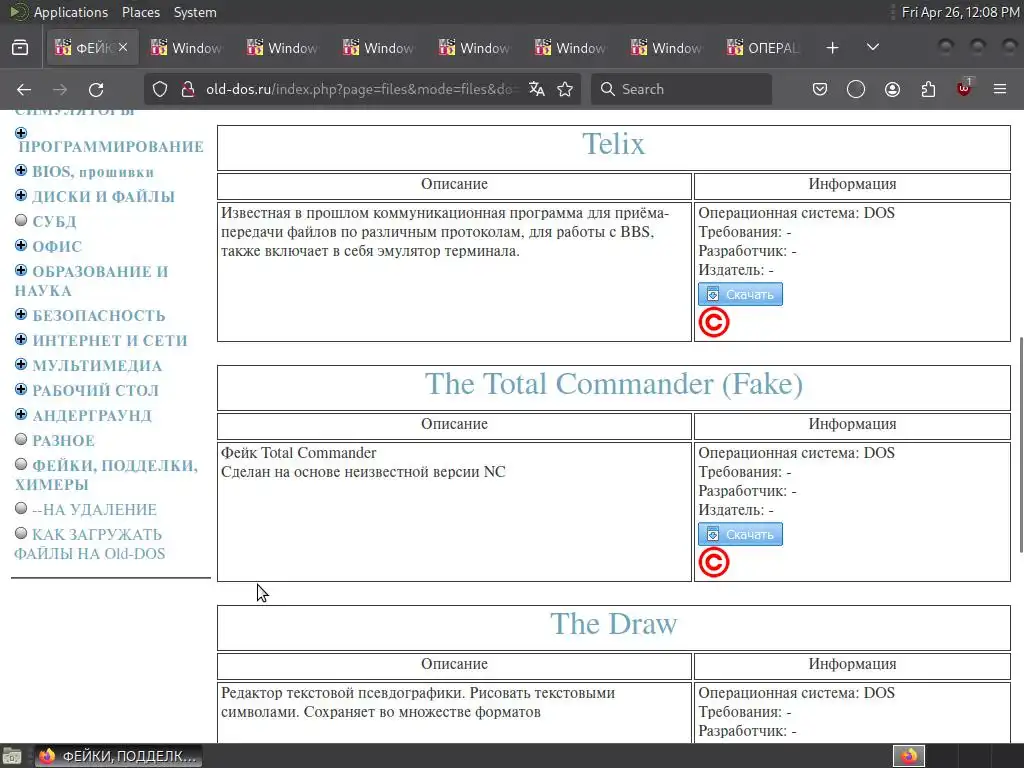Open the Pocket save icon
The width and height of the screenshot is (1024, 768).
(x=820, y=89)
